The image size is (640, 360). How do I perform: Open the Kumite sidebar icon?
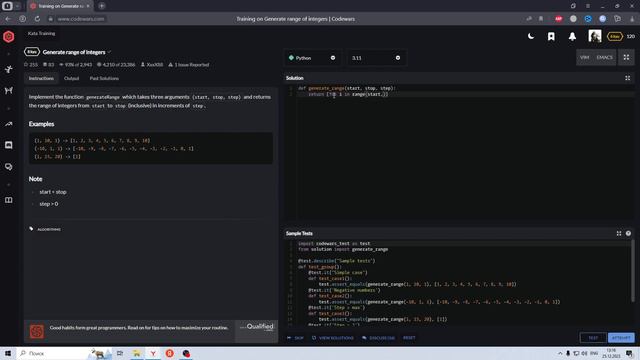pyautogui.click(x=9, y=90)
